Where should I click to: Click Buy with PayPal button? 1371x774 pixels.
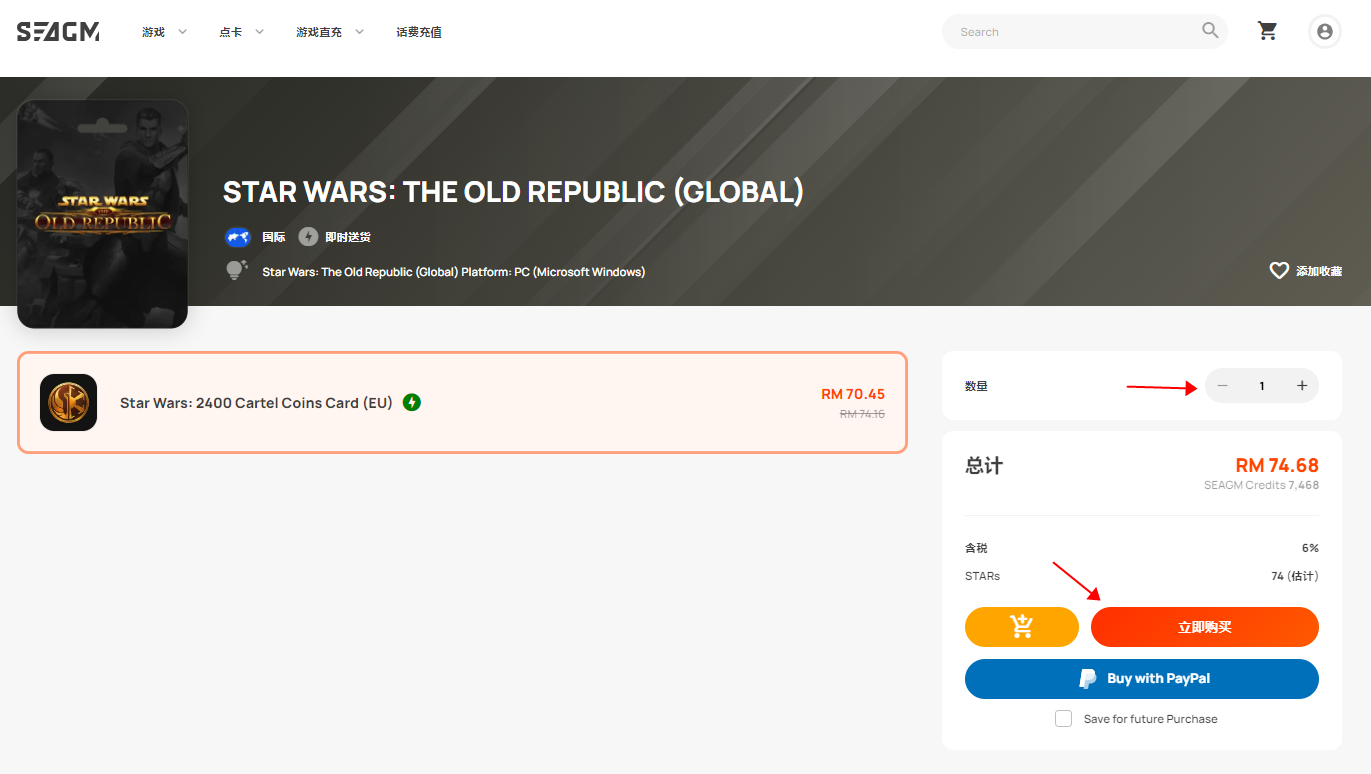(x=1141, y=679)
